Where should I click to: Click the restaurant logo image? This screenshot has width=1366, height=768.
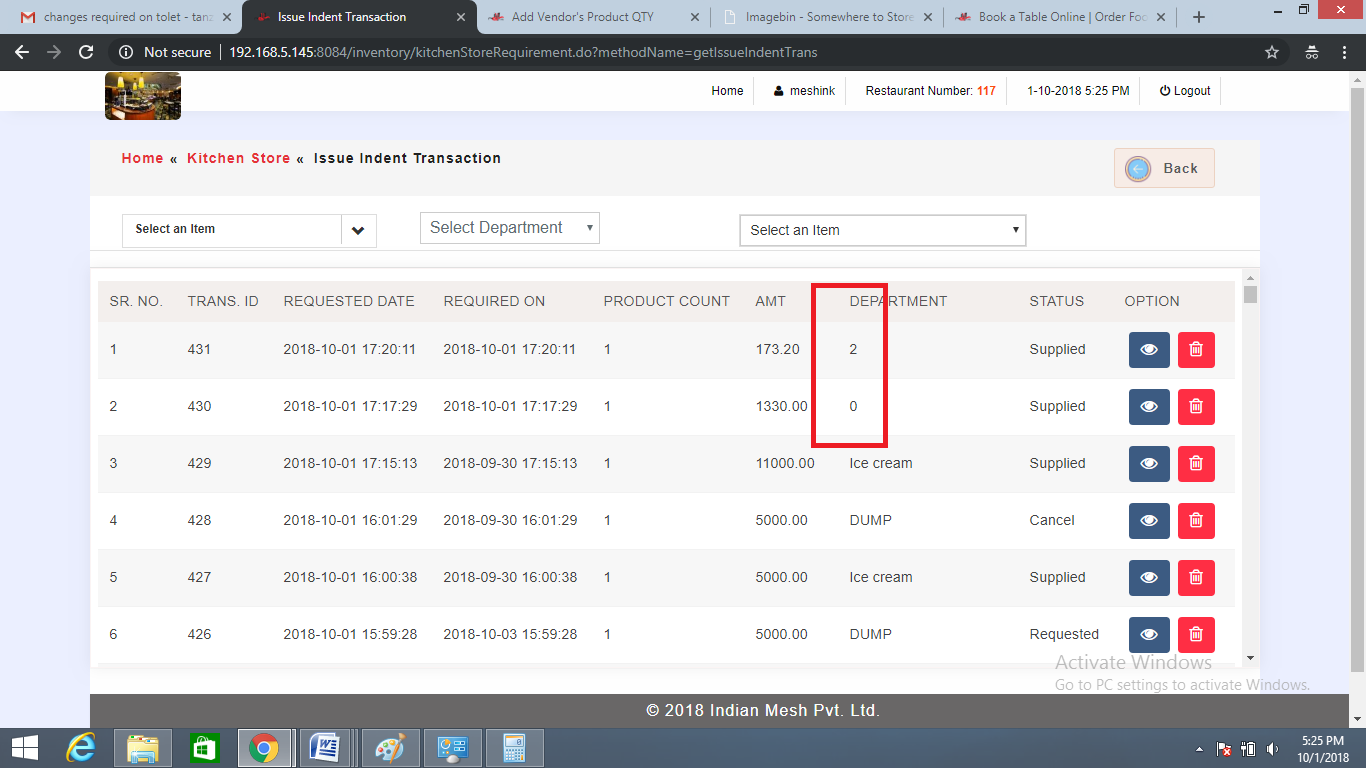pyautogui.click(x=143, y=96)
